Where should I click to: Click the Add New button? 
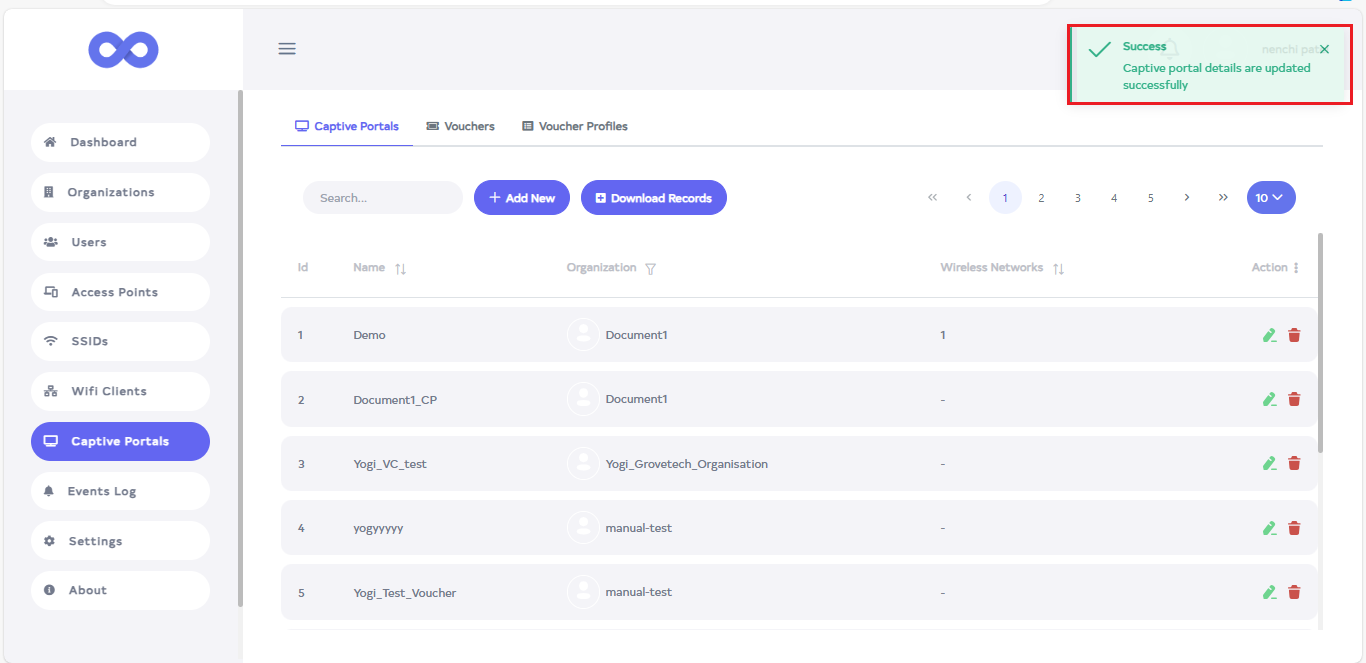point(521,198)
